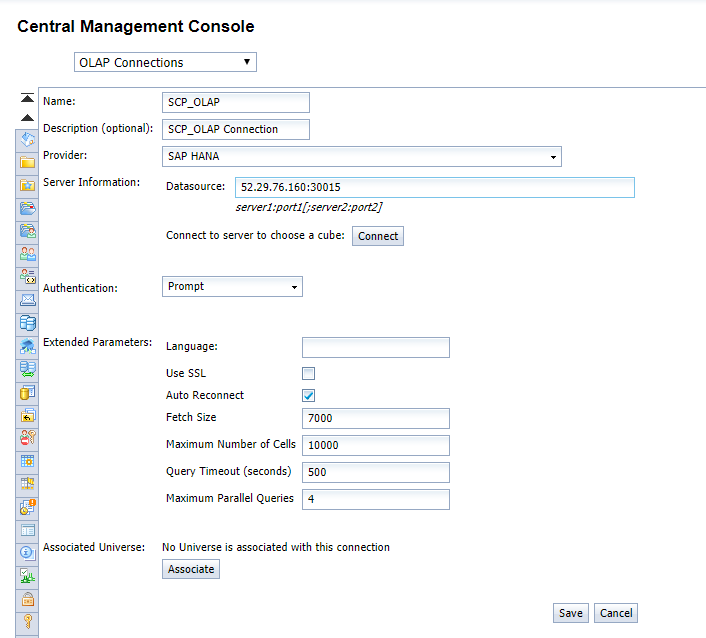Uncheck the Auto Reconnect checkbox

(308, 395)
